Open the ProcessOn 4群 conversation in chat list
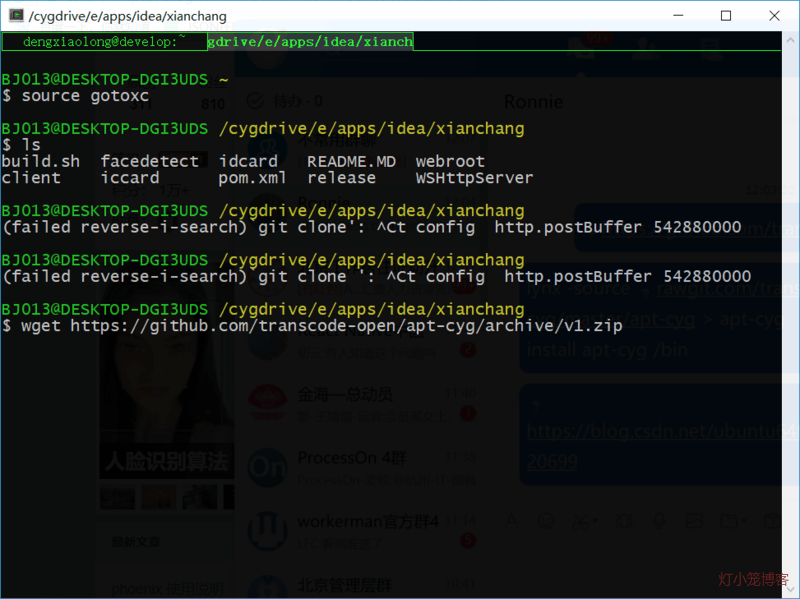Screen dimensions: 800x599 coord(362,467)
